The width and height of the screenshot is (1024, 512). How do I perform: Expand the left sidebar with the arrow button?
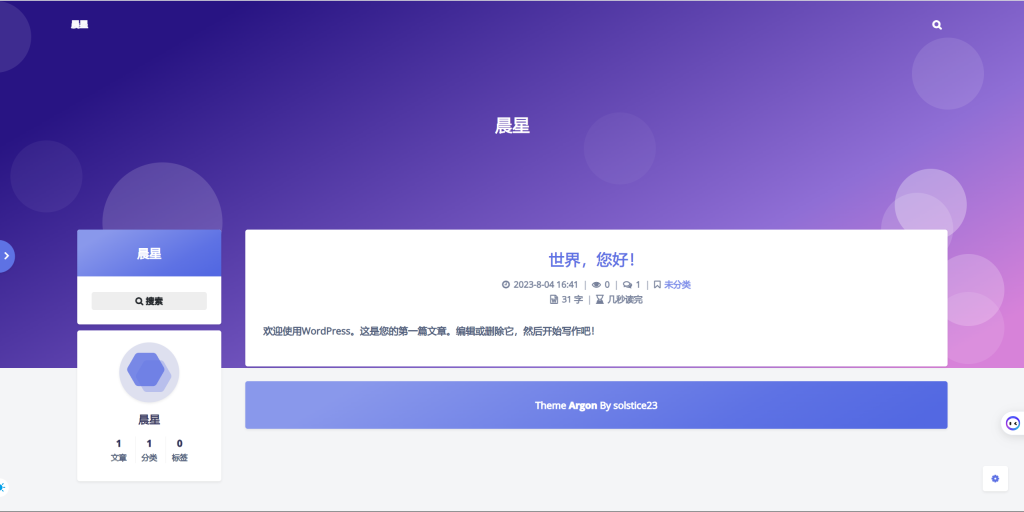pyautogui.click(x=6, y=256)
